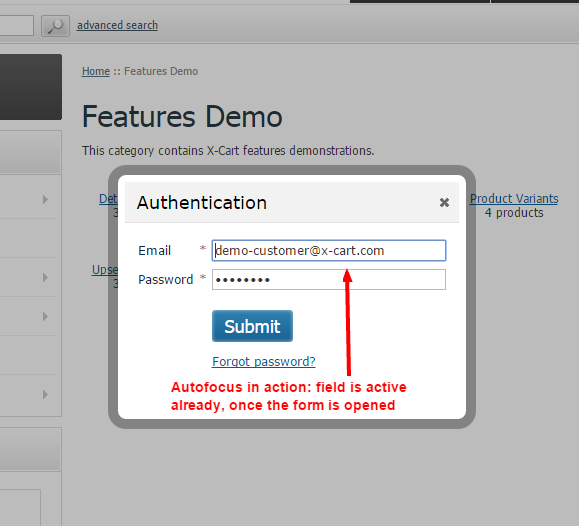Screen dimensions: 579x526
Task: Open the advanced search link
Action: [x=117, y=25]
